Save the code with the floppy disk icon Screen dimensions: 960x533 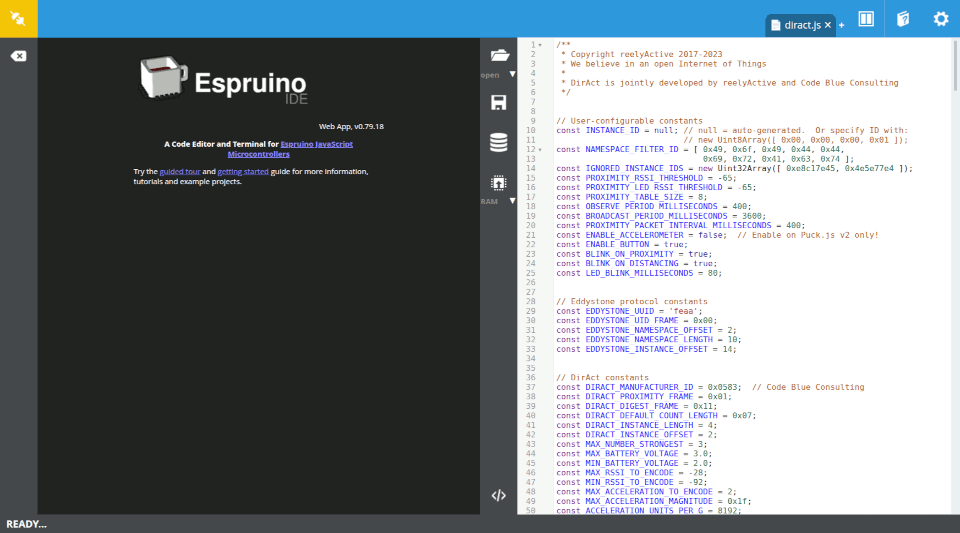(x=498, y=102)
